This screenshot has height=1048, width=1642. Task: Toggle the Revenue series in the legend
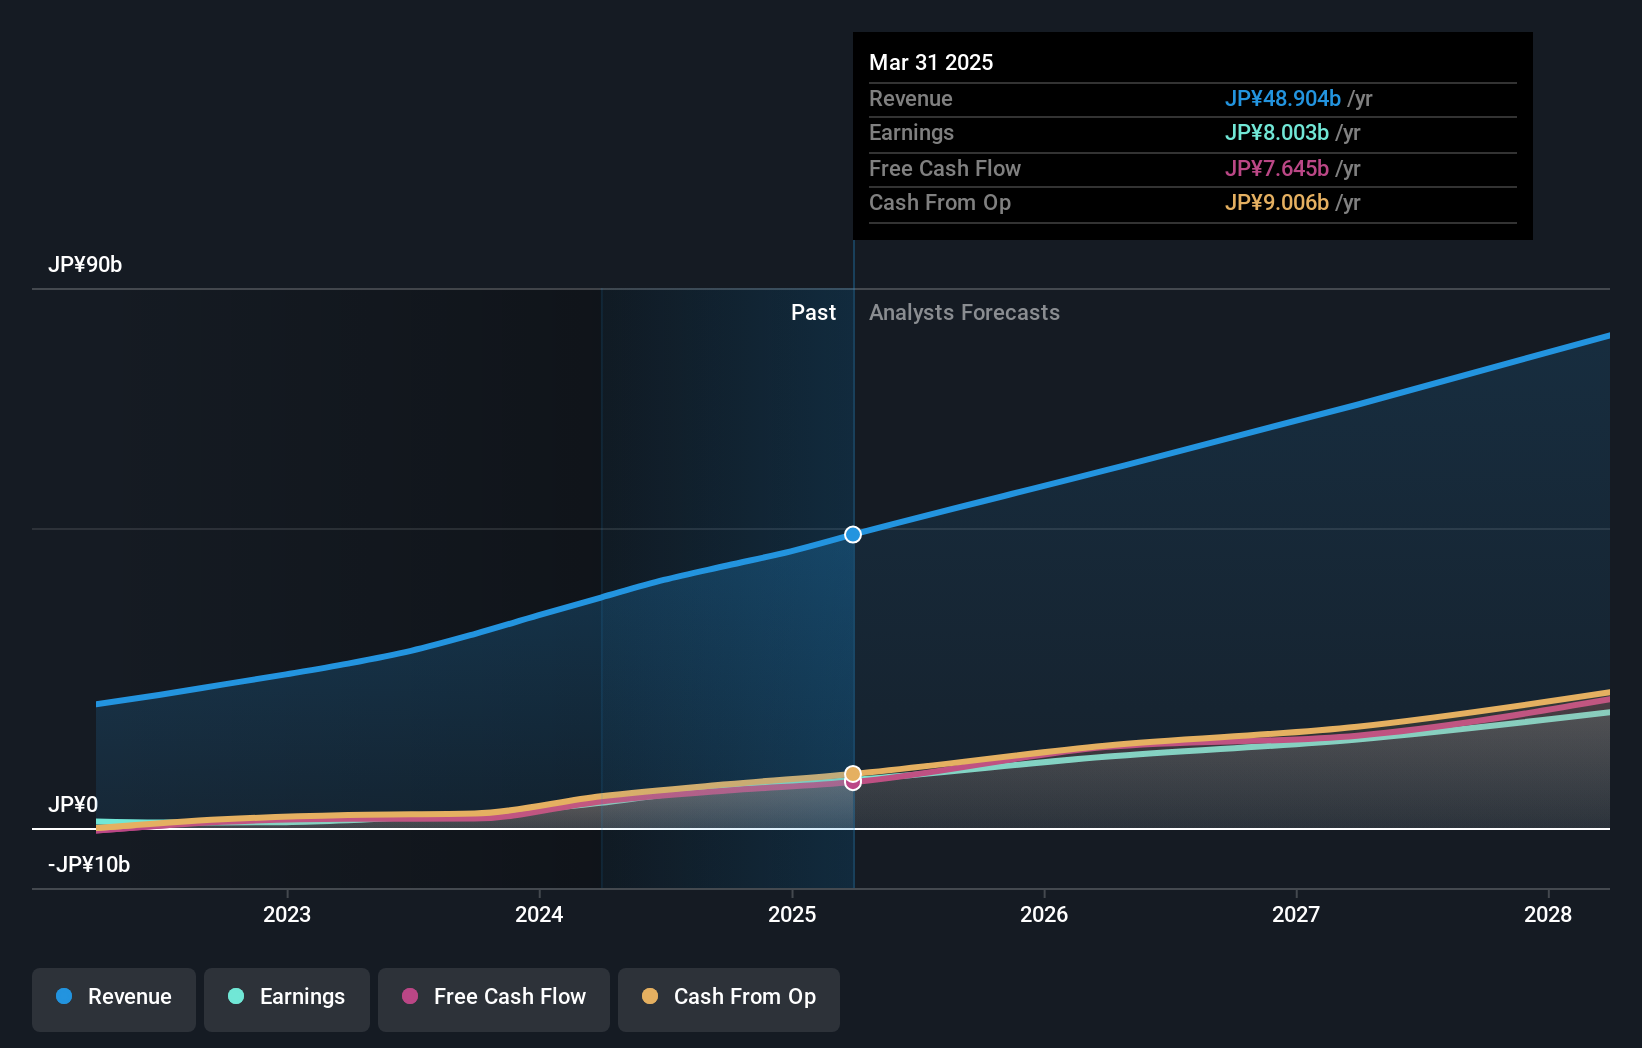click(x=114, y=999)
